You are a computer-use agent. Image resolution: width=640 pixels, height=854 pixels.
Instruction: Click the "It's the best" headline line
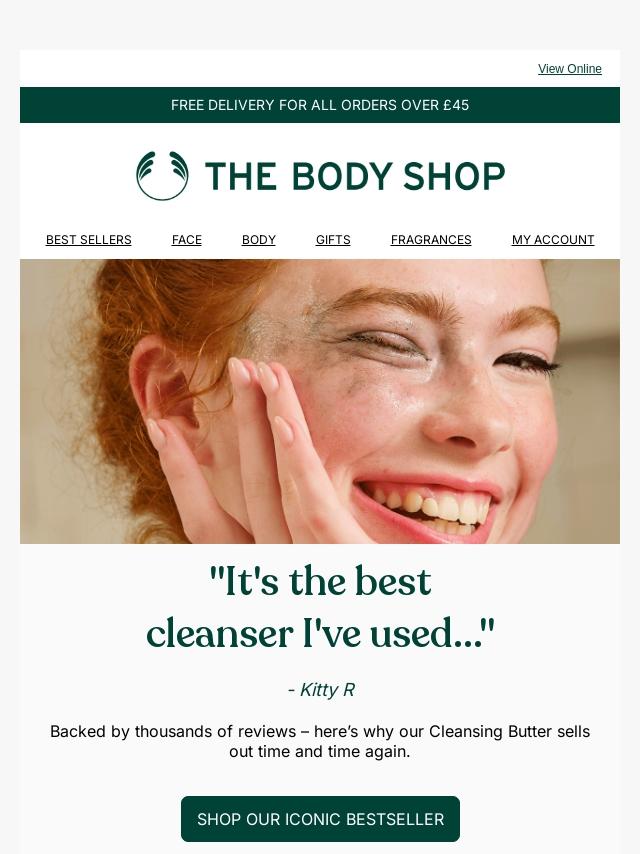click(320, 582)
